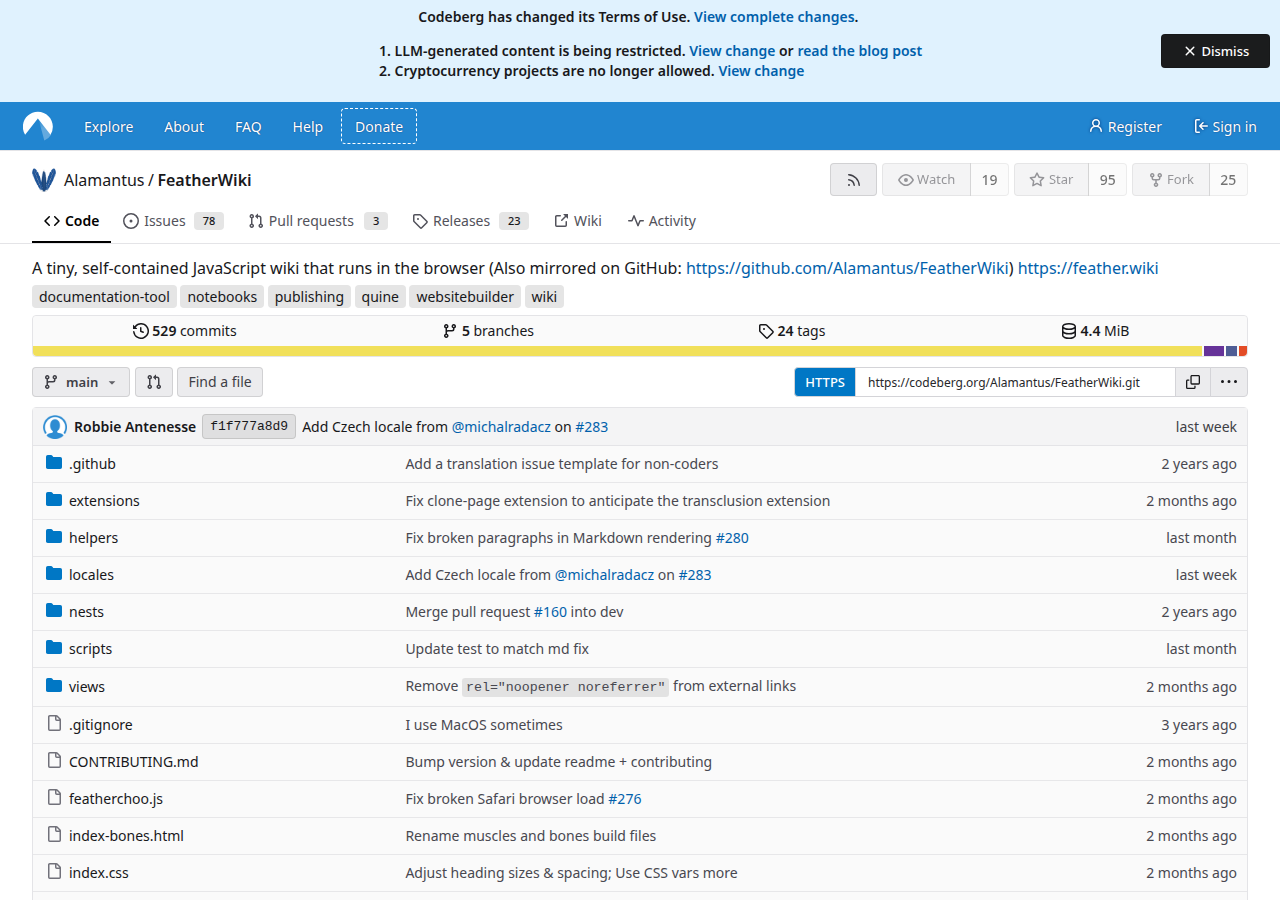Click the views folder icon

click(x=54, y=686)
